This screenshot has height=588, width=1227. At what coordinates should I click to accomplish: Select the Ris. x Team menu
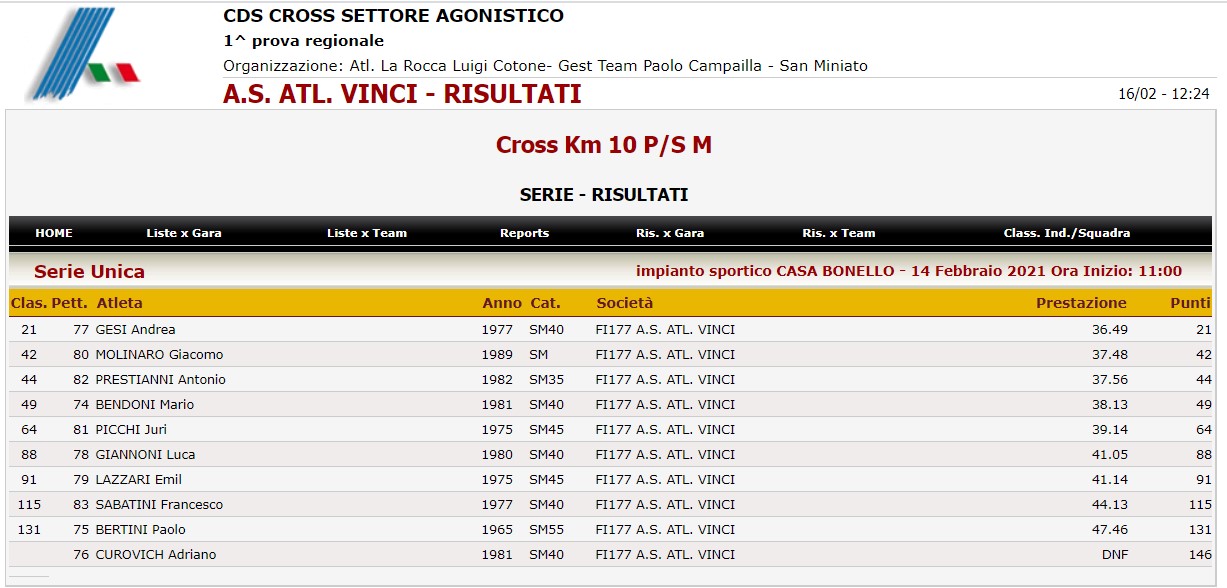(x=839, y=233)
